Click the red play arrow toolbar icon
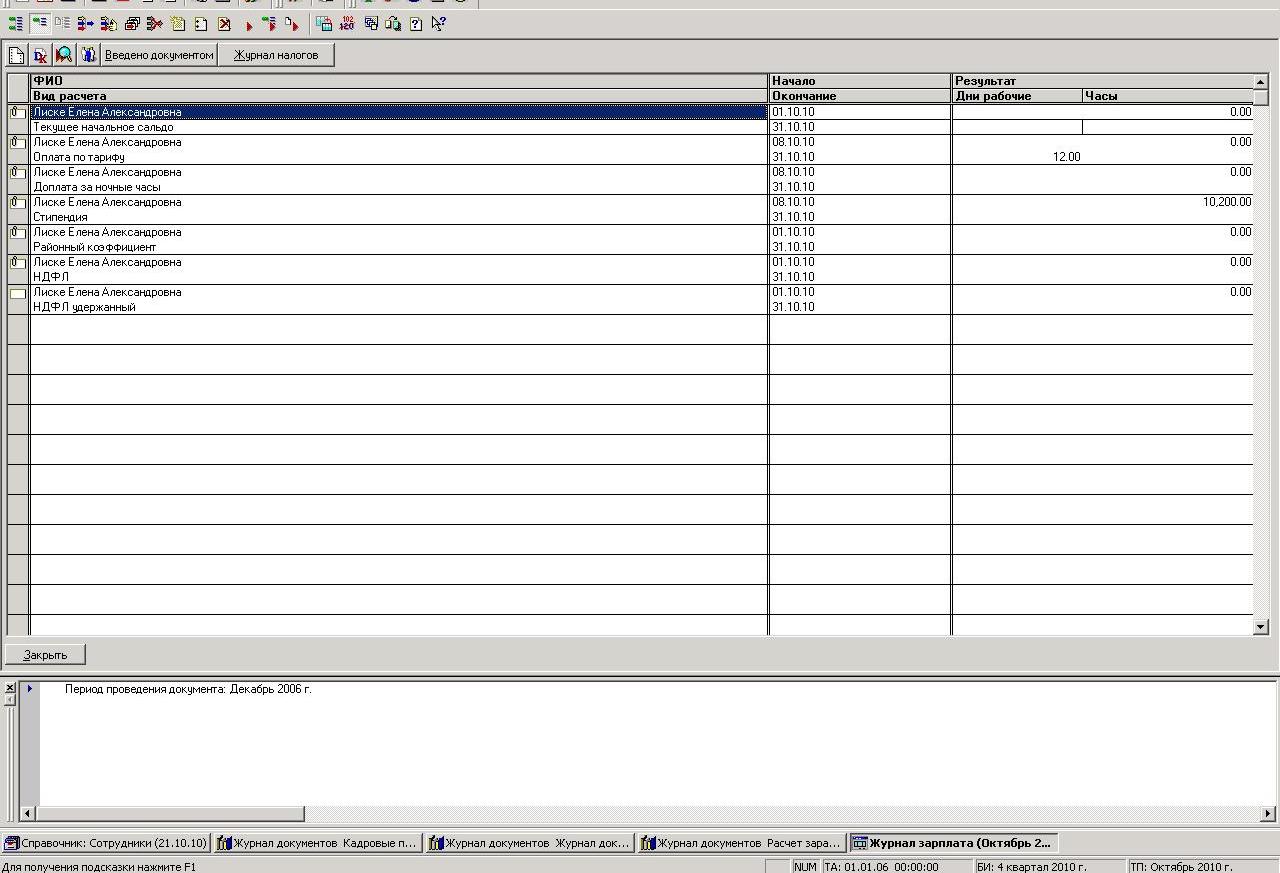Image resolution: width=1280 pixels, height=873 pixels. [x=249, y=24]
